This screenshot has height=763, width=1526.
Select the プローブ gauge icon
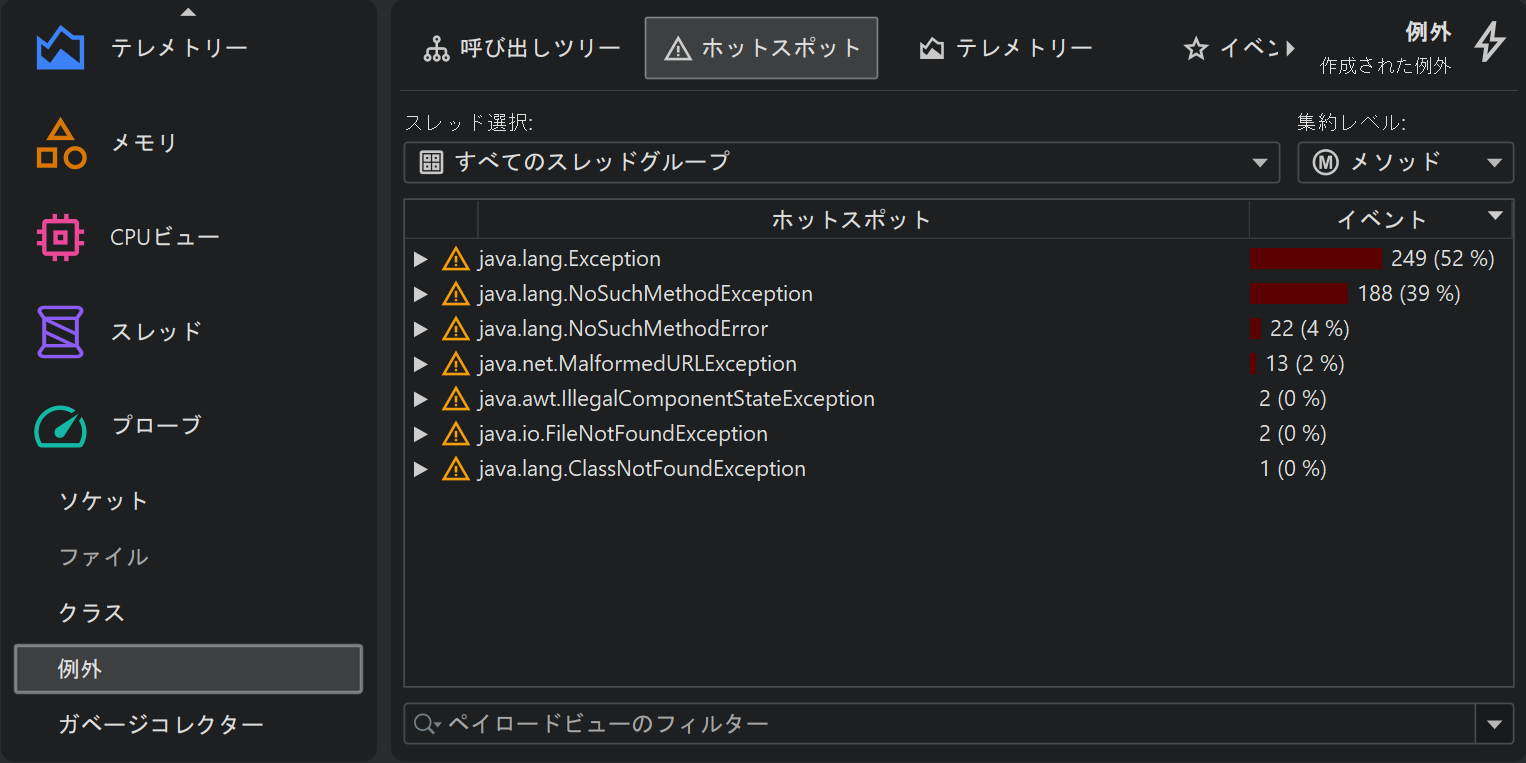pos(60,426)
